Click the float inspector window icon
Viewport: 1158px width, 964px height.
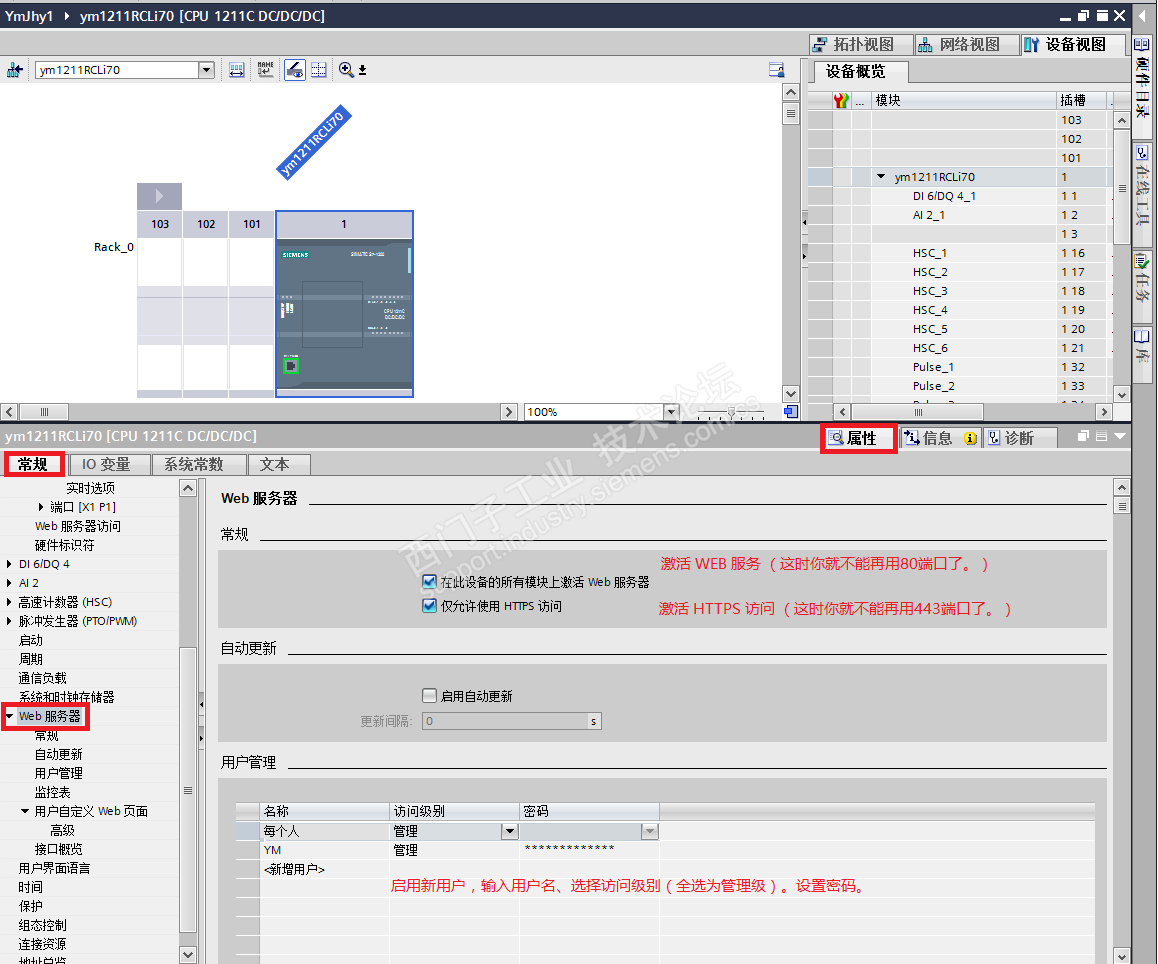(x=1083, y=436)
